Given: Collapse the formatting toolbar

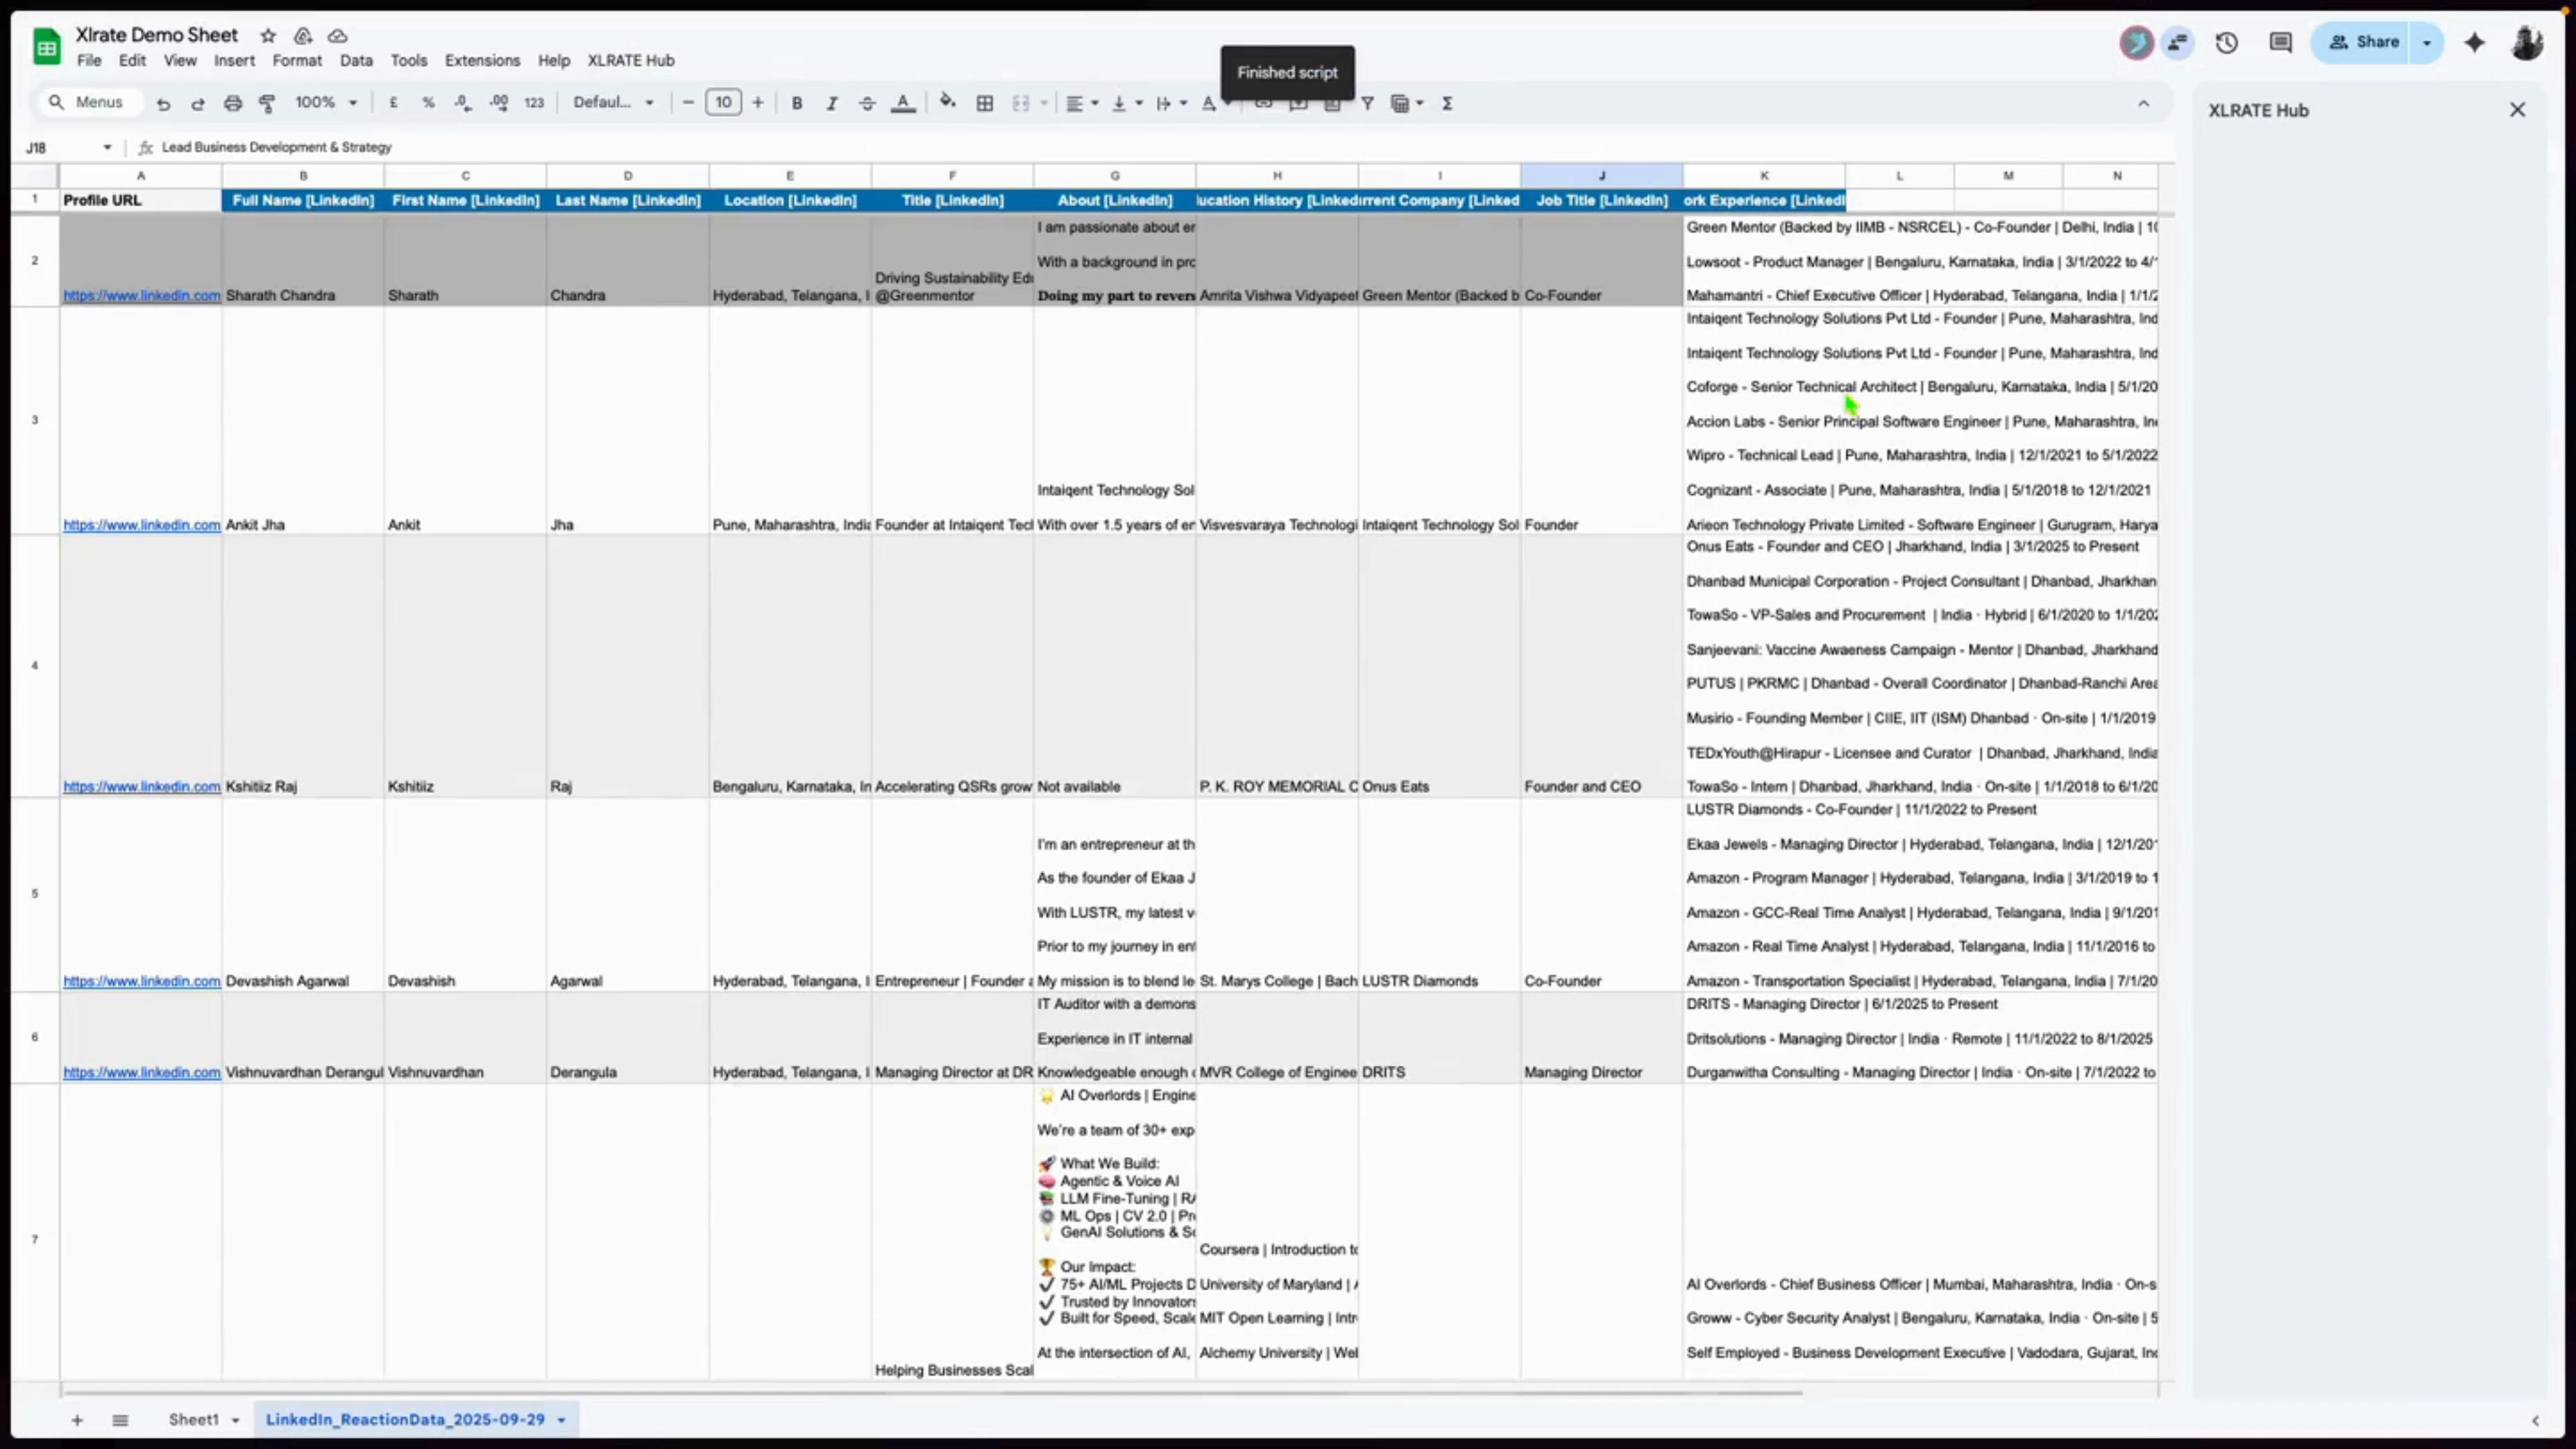Looking at the screenshot, I should pos(2143,102).
